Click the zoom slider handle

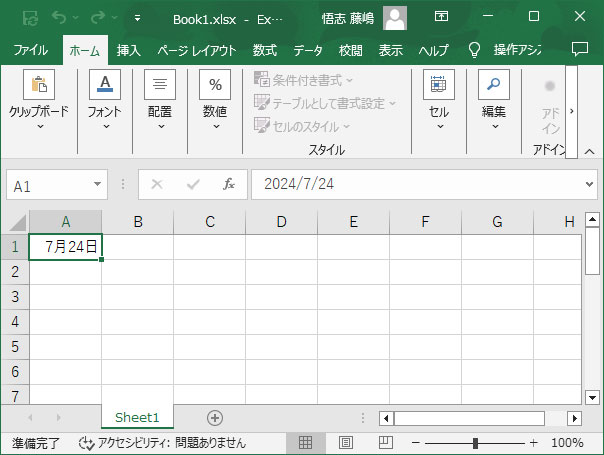(475, 443)
